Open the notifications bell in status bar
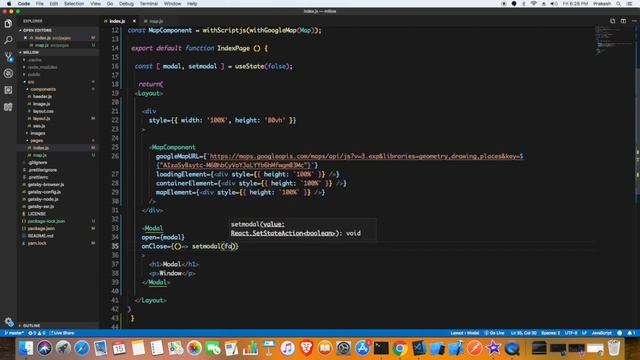640x360 pixels. point(631,333)
